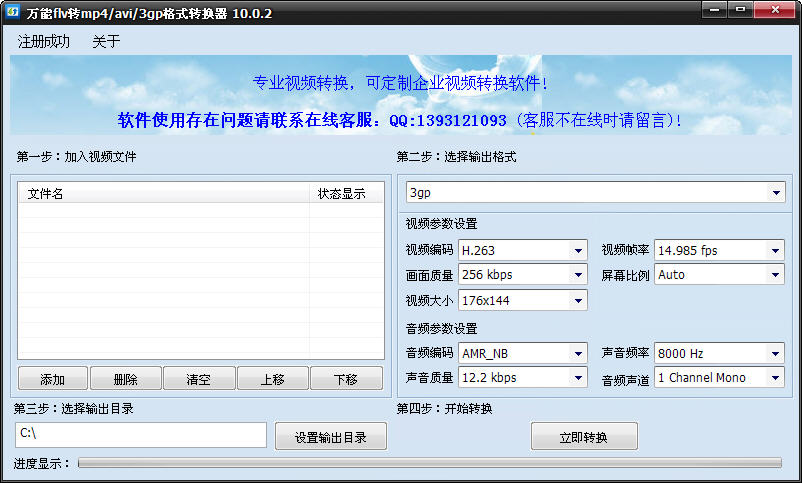Screen dimensions: 802x483
Task: Click the 添加 button to add video
Action: pos(53,379)
